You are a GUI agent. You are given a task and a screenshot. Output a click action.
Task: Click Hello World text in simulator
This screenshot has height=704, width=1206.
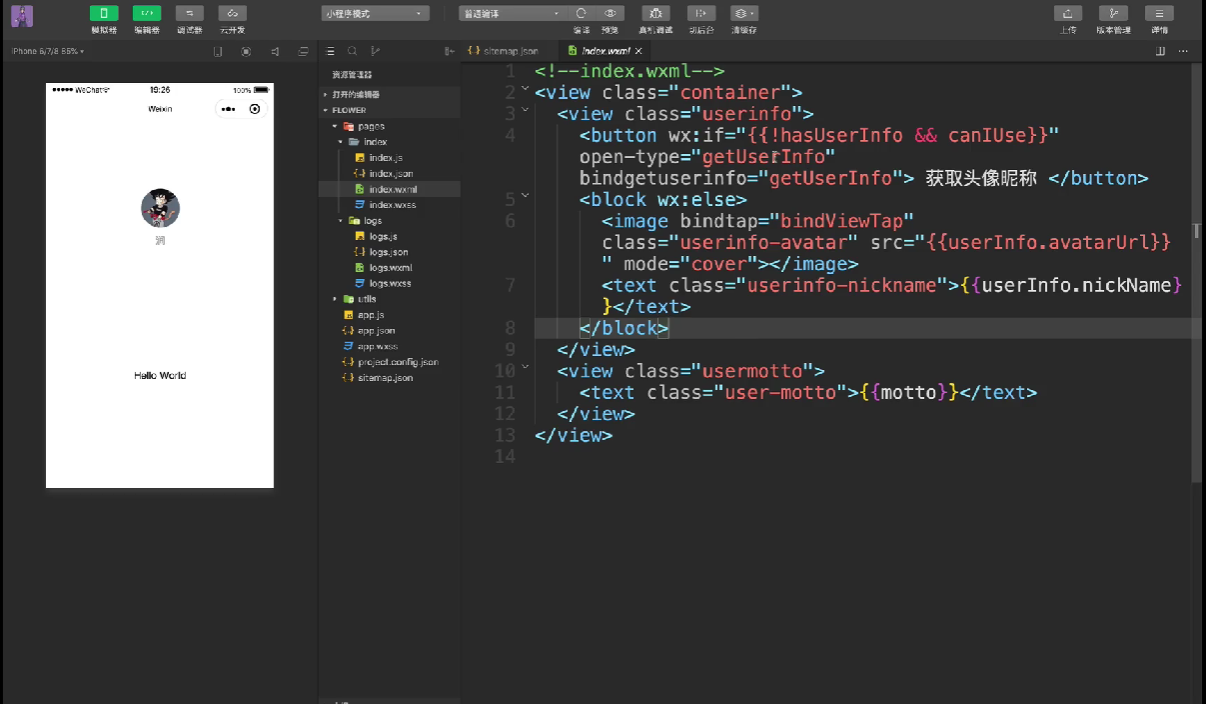(160, 376)
